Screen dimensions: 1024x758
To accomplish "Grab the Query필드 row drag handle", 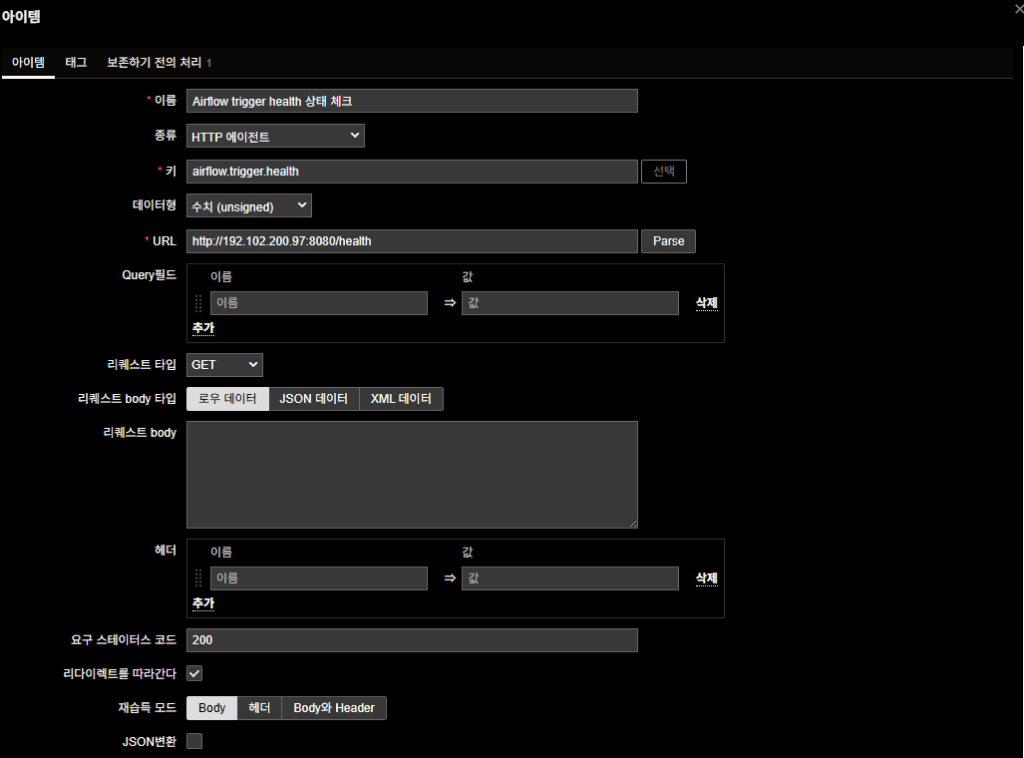I will point(198,303).
